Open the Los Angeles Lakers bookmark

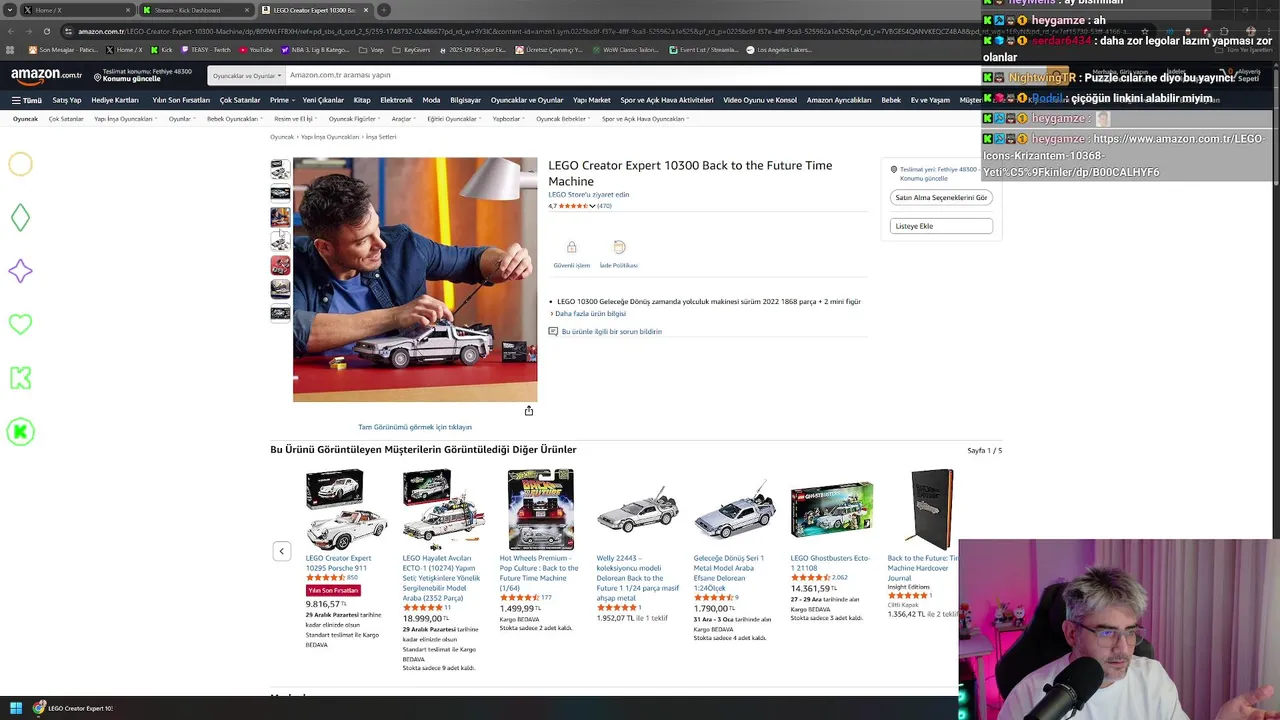780,49
